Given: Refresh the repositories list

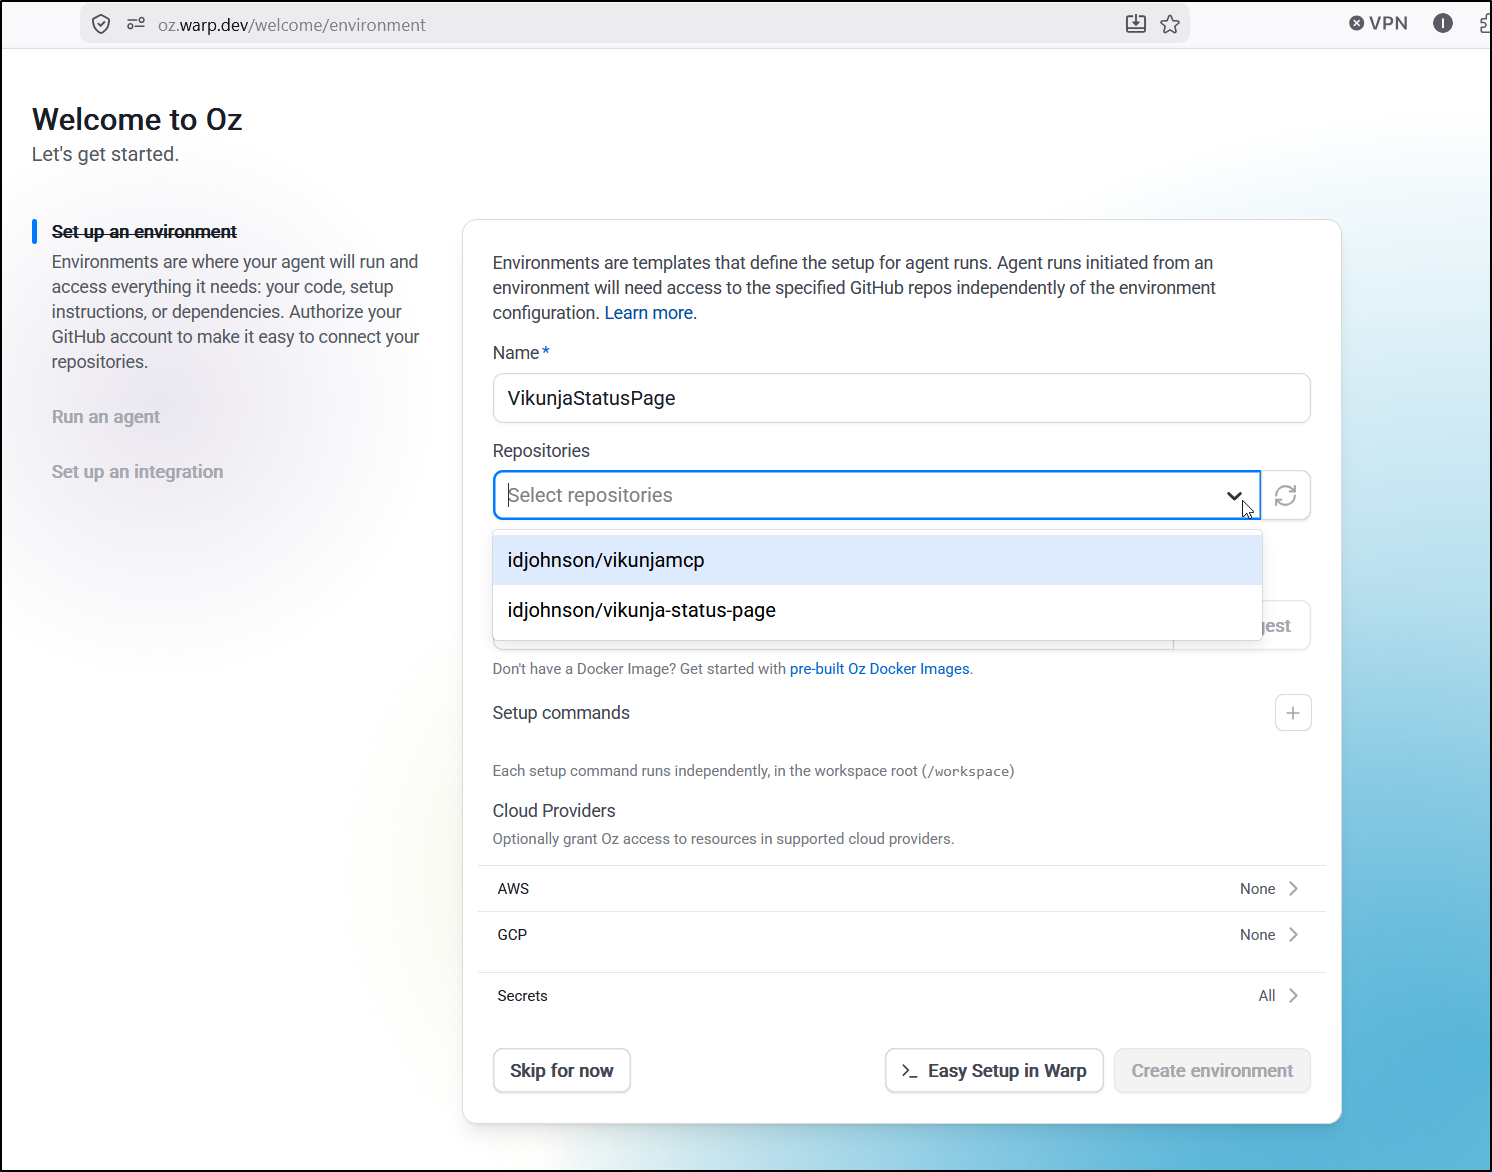Looking at the screenshot, I should [1286, 495].
